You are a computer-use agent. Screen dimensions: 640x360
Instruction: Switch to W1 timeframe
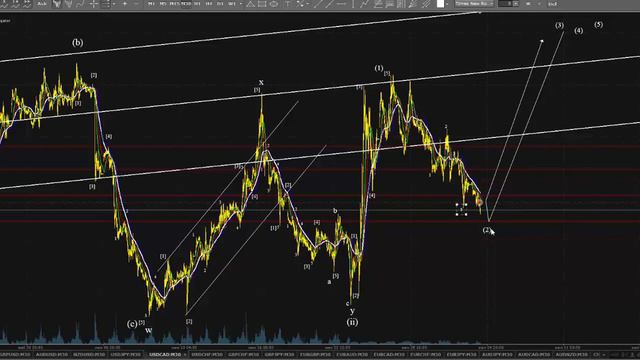click(231, 4)
